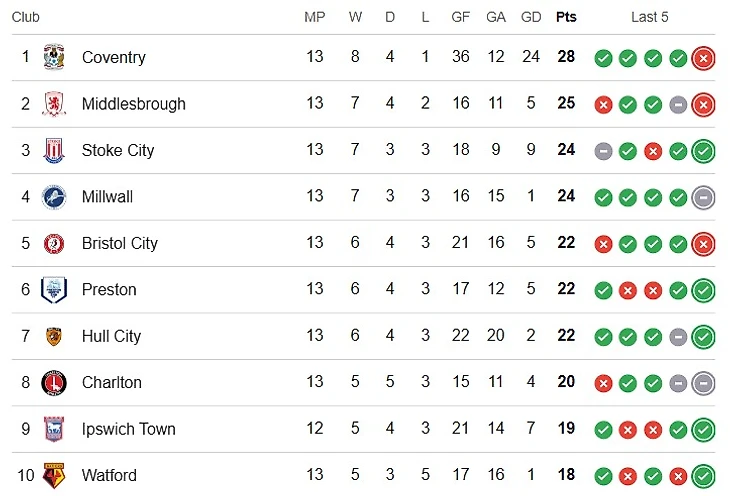
Task: Click the Ipswich Town crest icon
Action: click(54, 429)
